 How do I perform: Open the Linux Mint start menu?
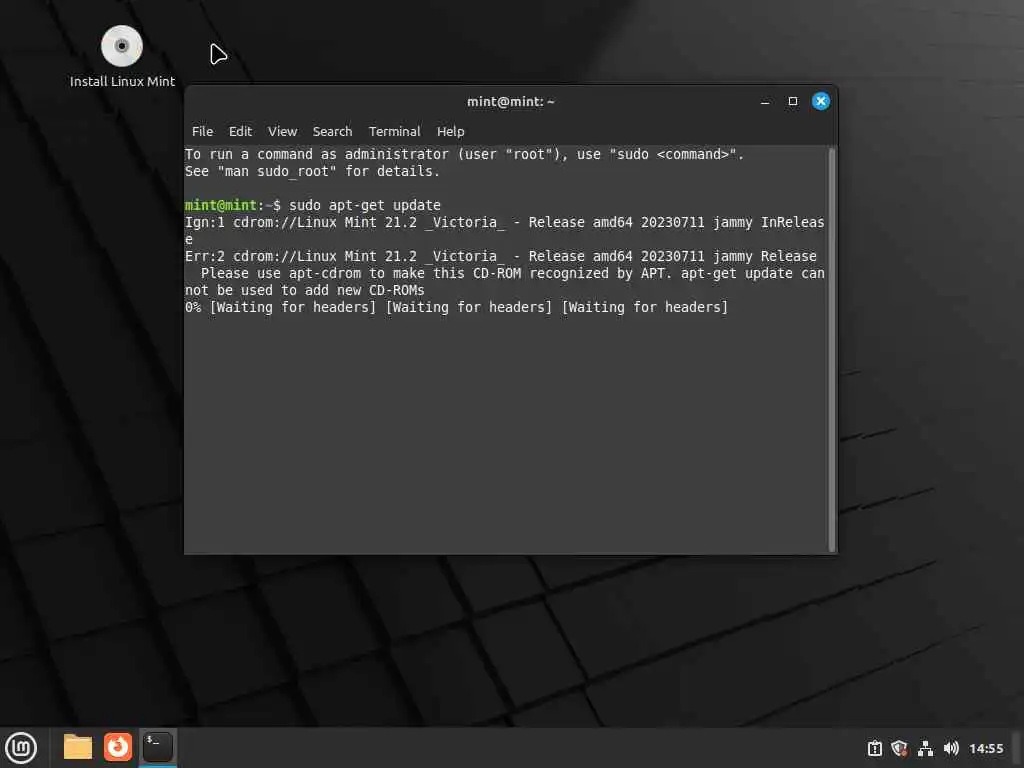21,747
